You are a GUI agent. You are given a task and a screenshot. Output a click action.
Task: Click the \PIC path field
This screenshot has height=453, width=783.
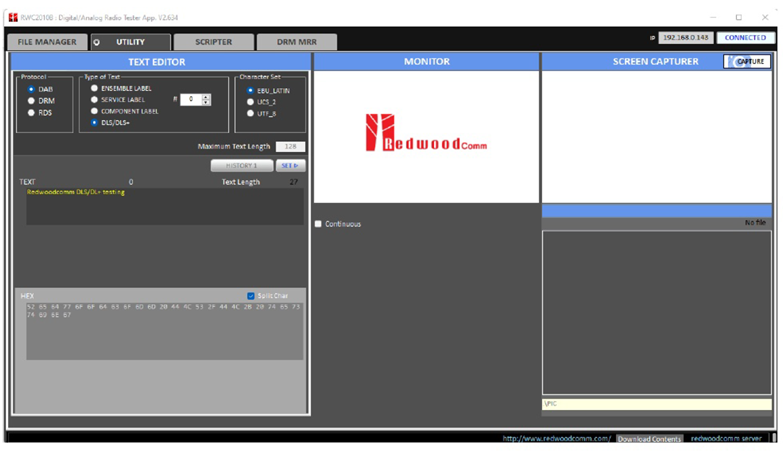click(x=657, y=404)
